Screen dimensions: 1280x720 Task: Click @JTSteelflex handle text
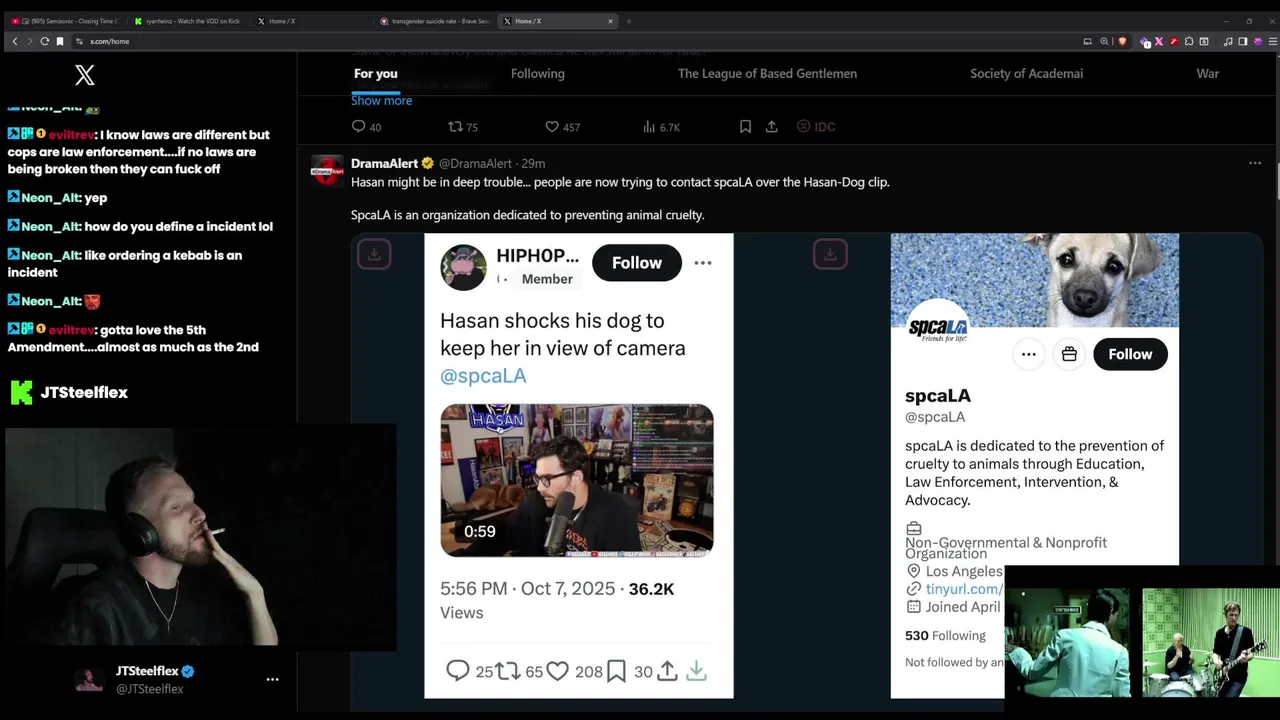(149, 689)
